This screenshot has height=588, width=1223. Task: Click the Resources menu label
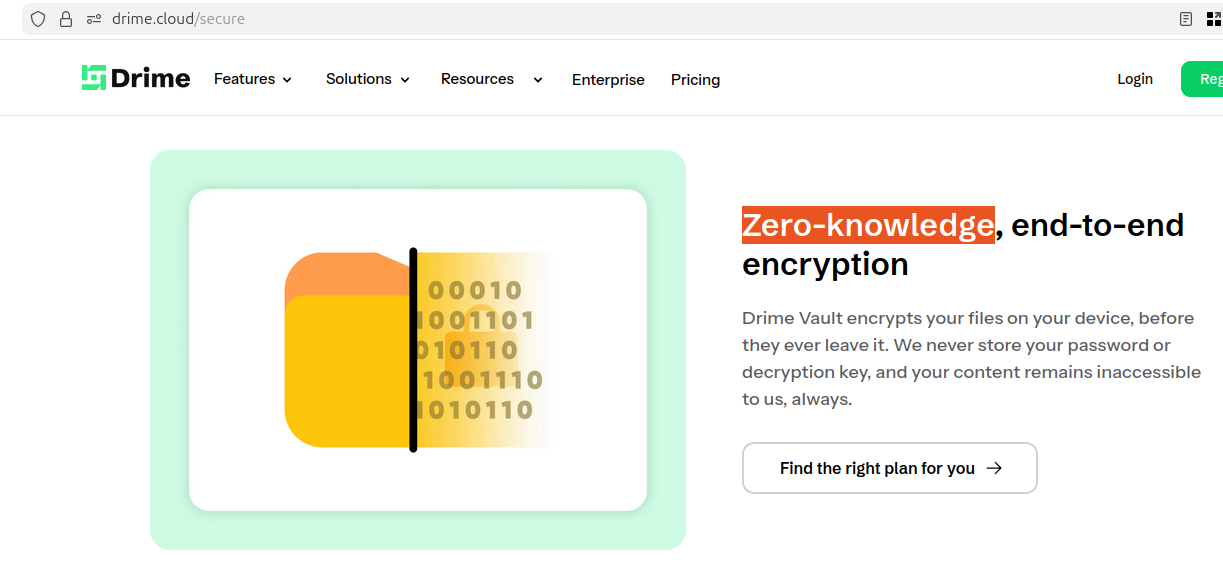[477, 79]
